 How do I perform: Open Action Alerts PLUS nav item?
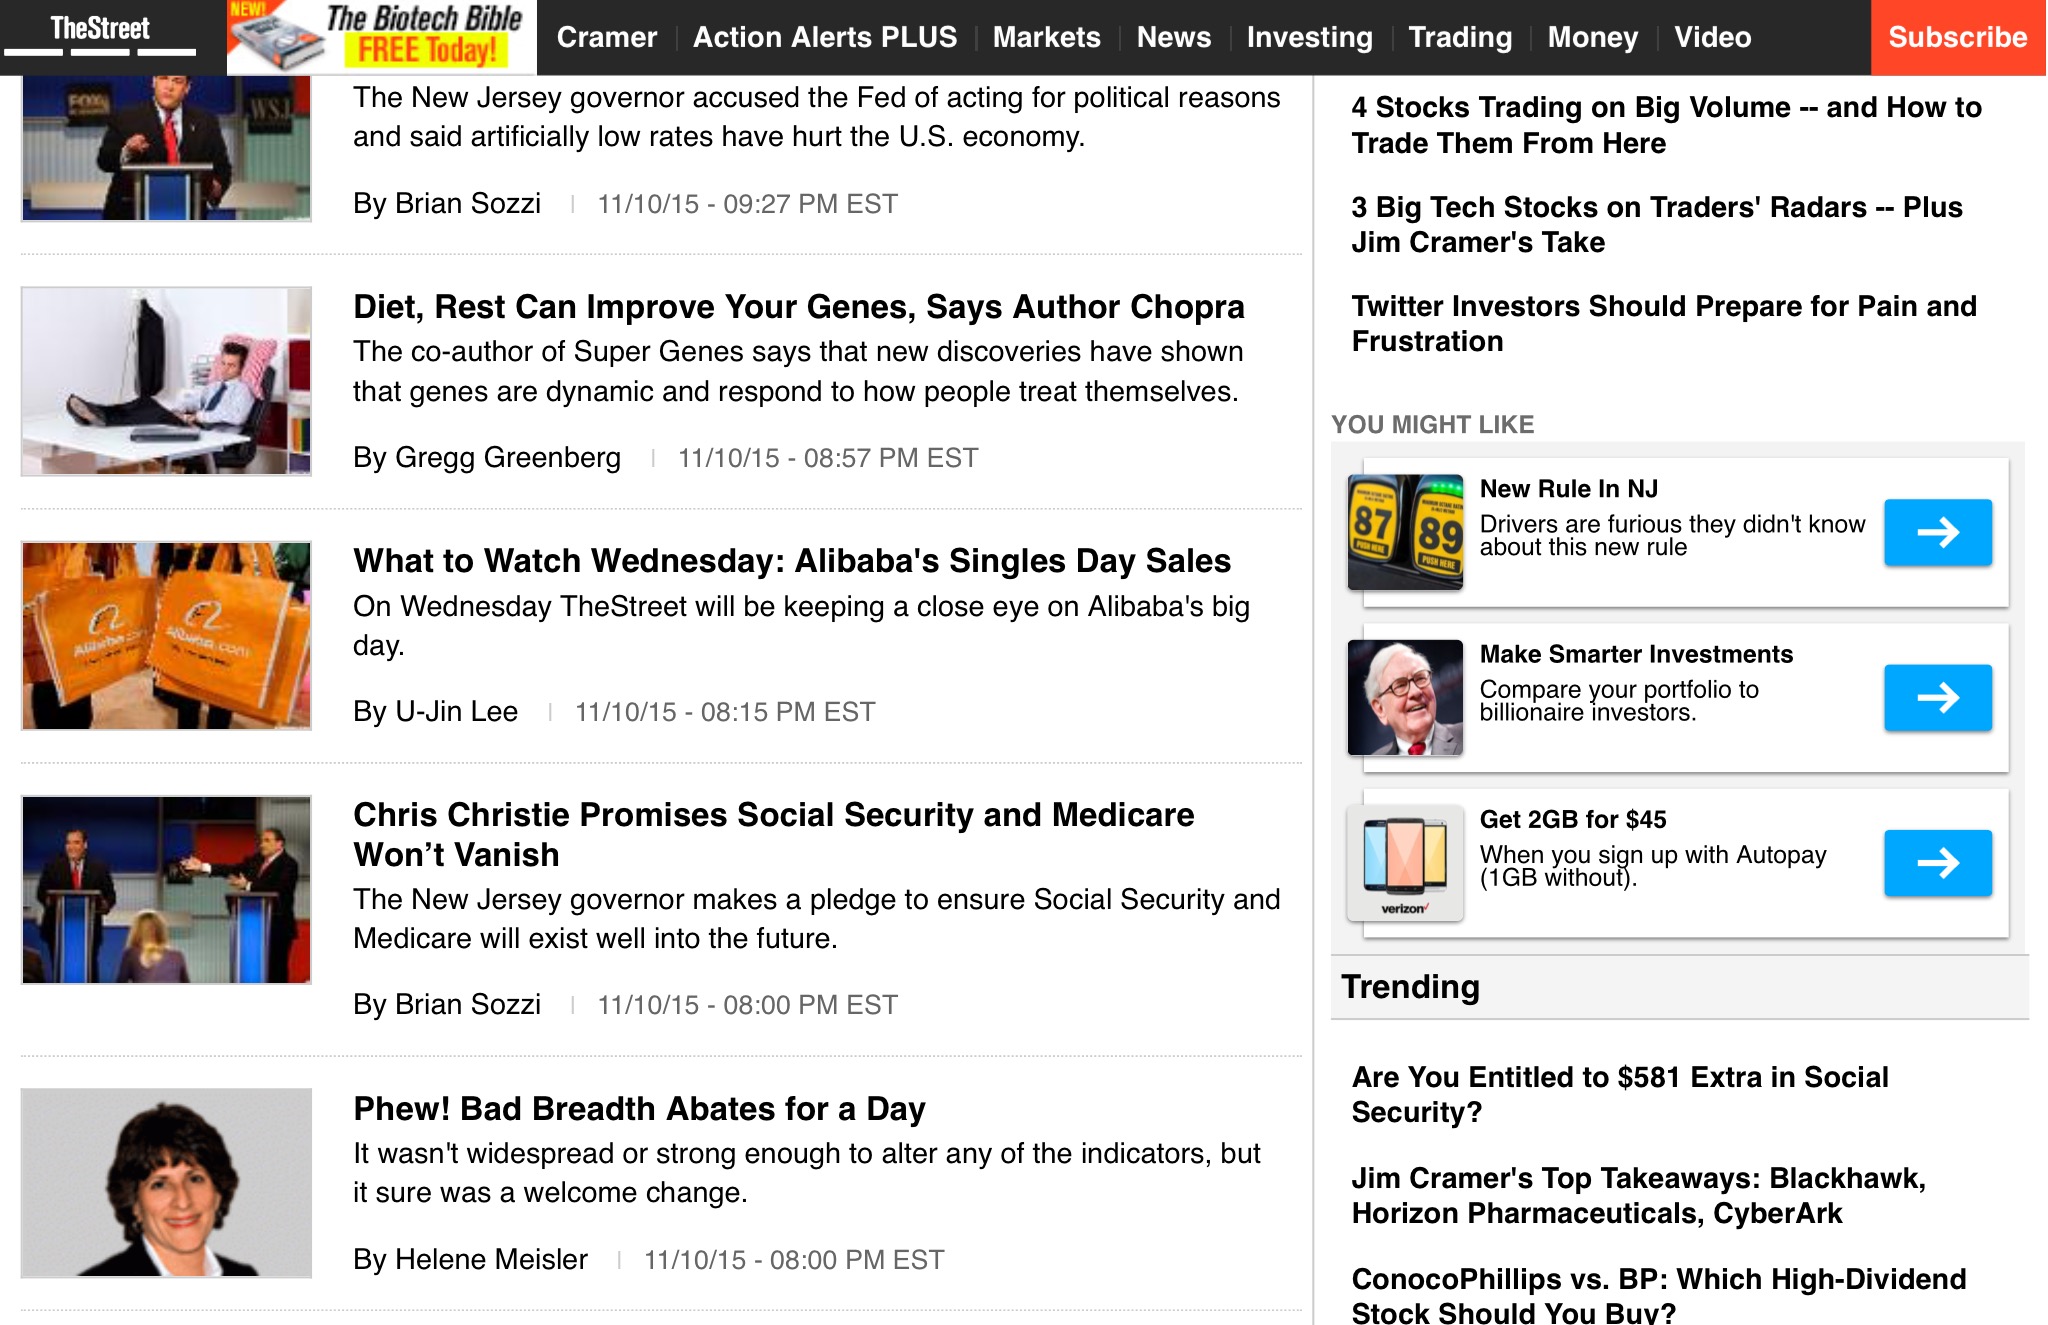(825, 37)
